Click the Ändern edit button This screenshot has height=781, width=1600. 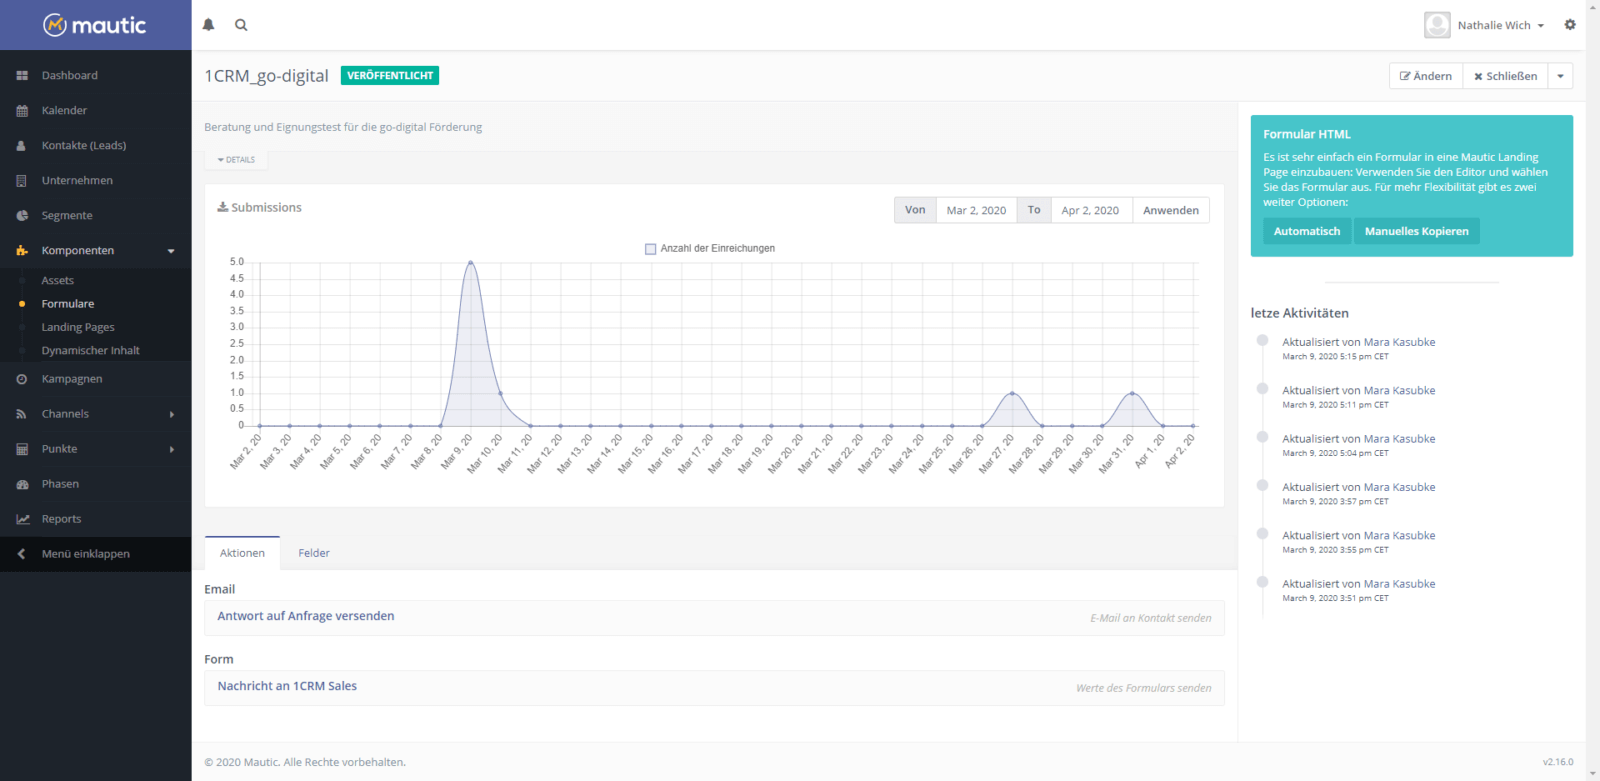(x=1426, y=76)
